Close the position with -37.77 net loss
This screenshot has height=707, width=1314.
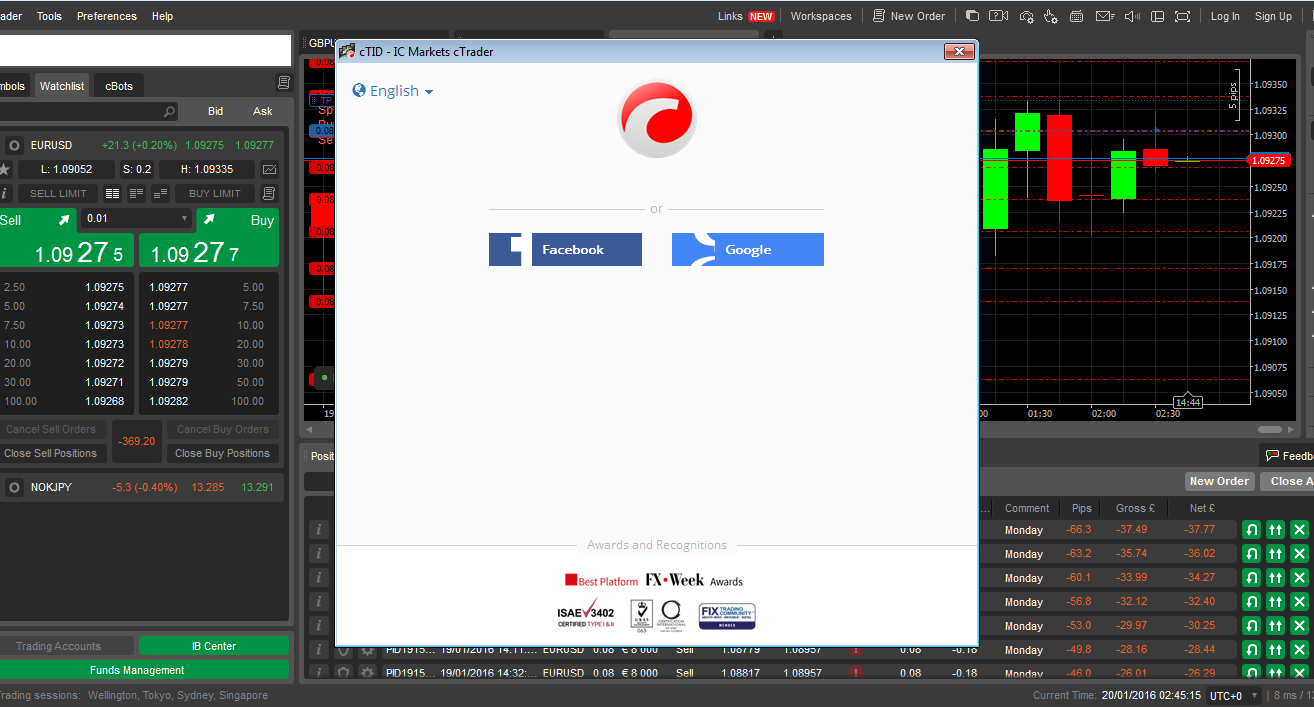click(1299, 529)
